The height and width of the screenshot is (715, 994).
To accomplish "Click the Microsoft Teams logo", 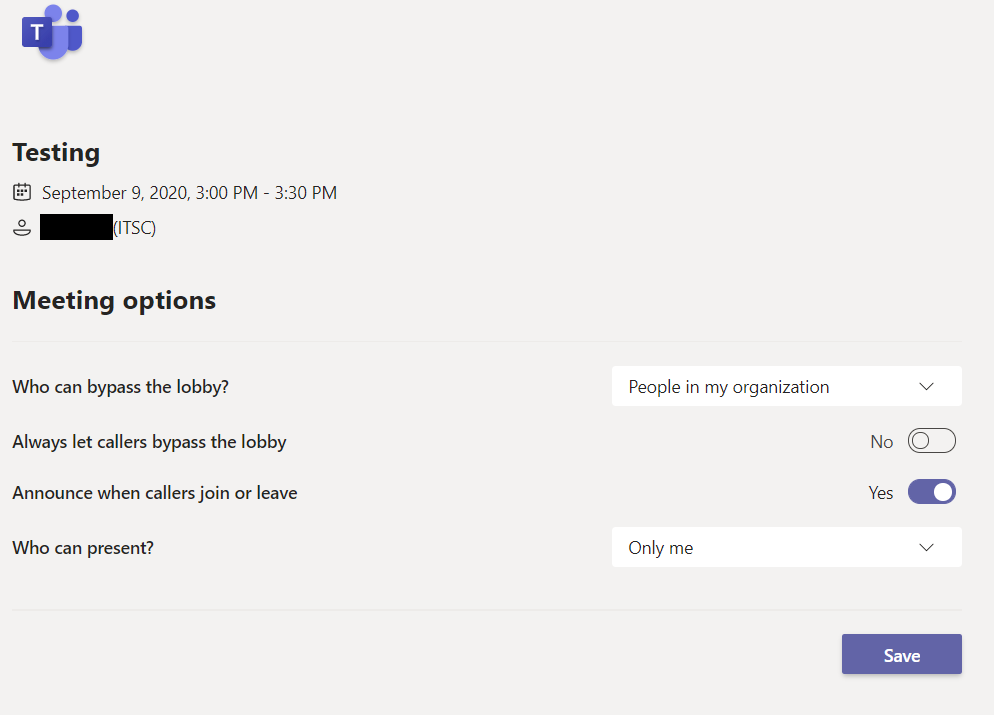I will coord(52,32).
